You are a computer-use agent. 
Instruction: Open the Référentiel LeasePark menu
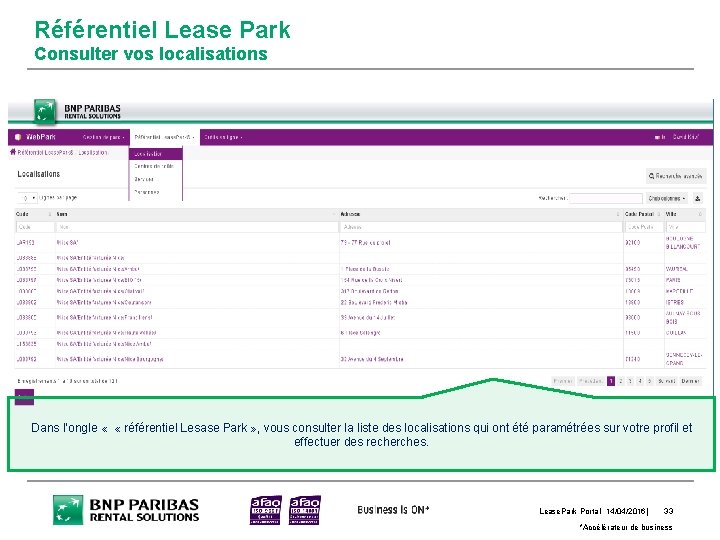tap(164, 137)
